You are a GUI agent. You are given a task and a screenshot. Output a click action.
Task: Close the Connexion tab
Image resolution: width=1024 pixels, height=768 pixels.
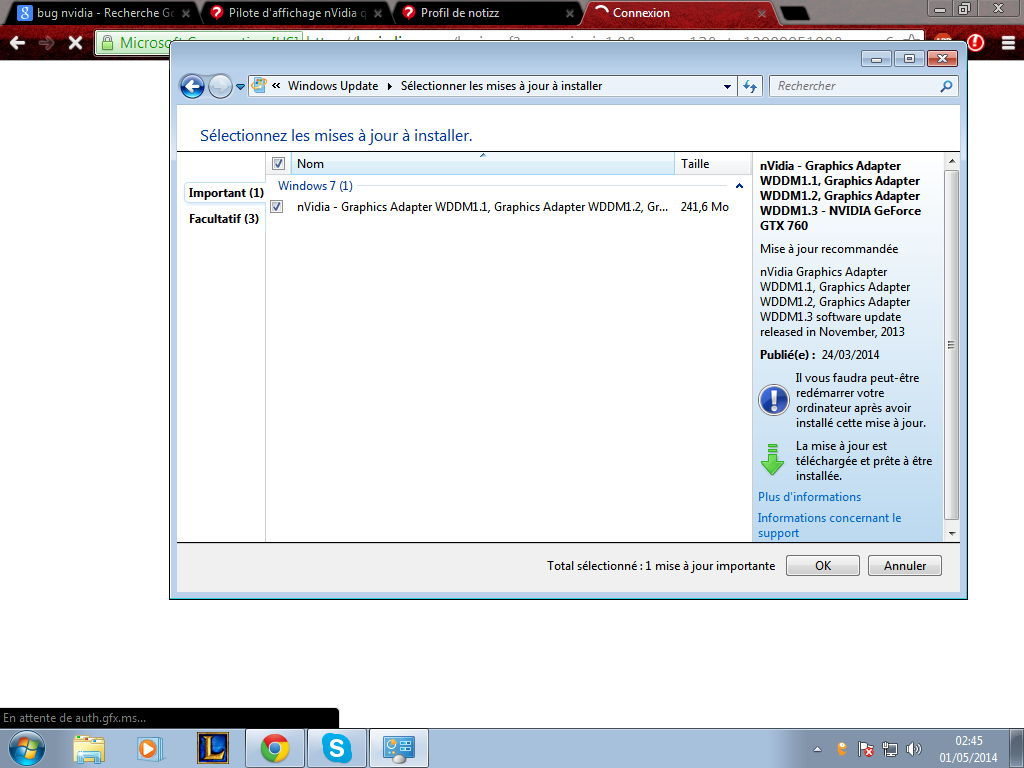click(x=761, y=13)
